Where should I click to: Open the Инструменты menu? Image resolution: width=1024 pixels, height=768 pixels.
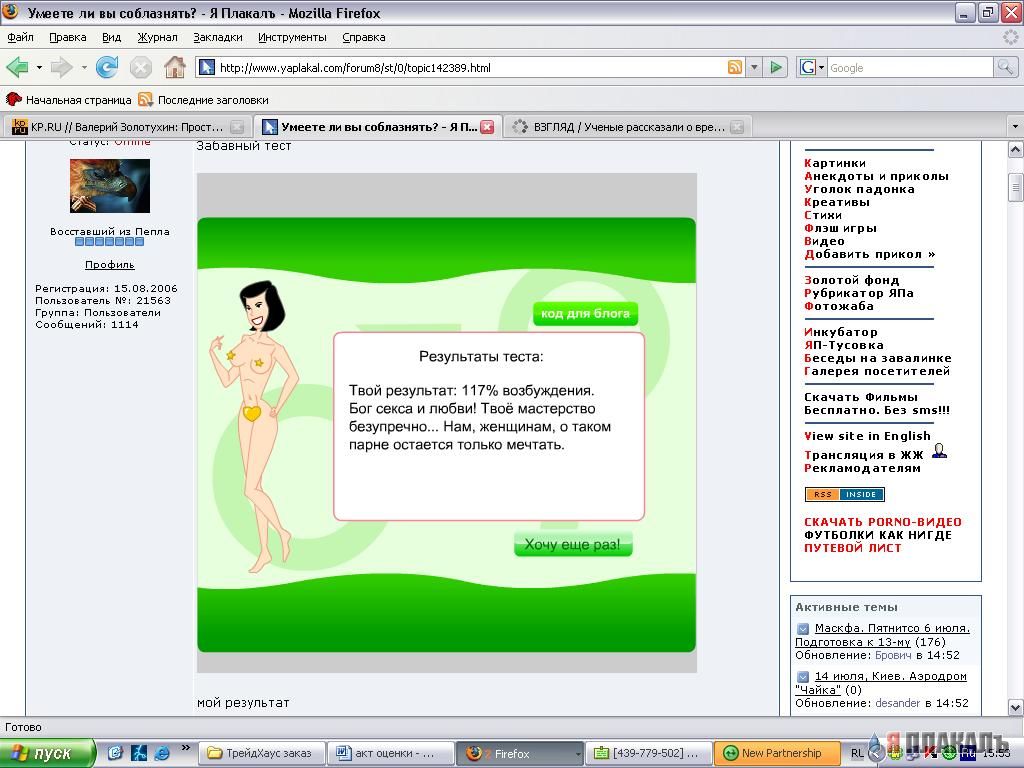[x=292, y=37]
